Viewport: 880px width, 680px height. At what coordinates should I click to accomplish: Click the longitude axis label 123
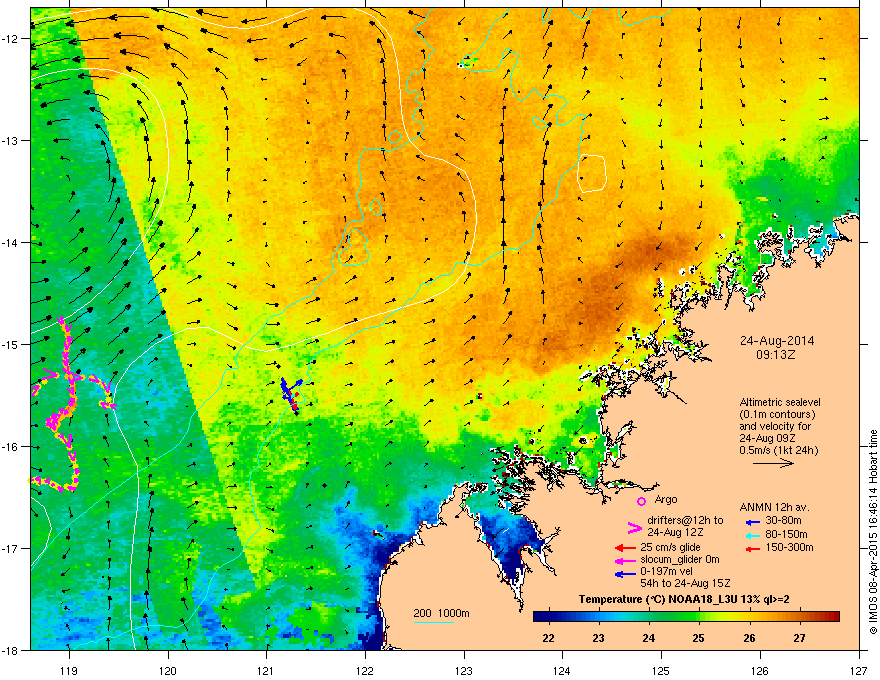click(x=464, y=670)
